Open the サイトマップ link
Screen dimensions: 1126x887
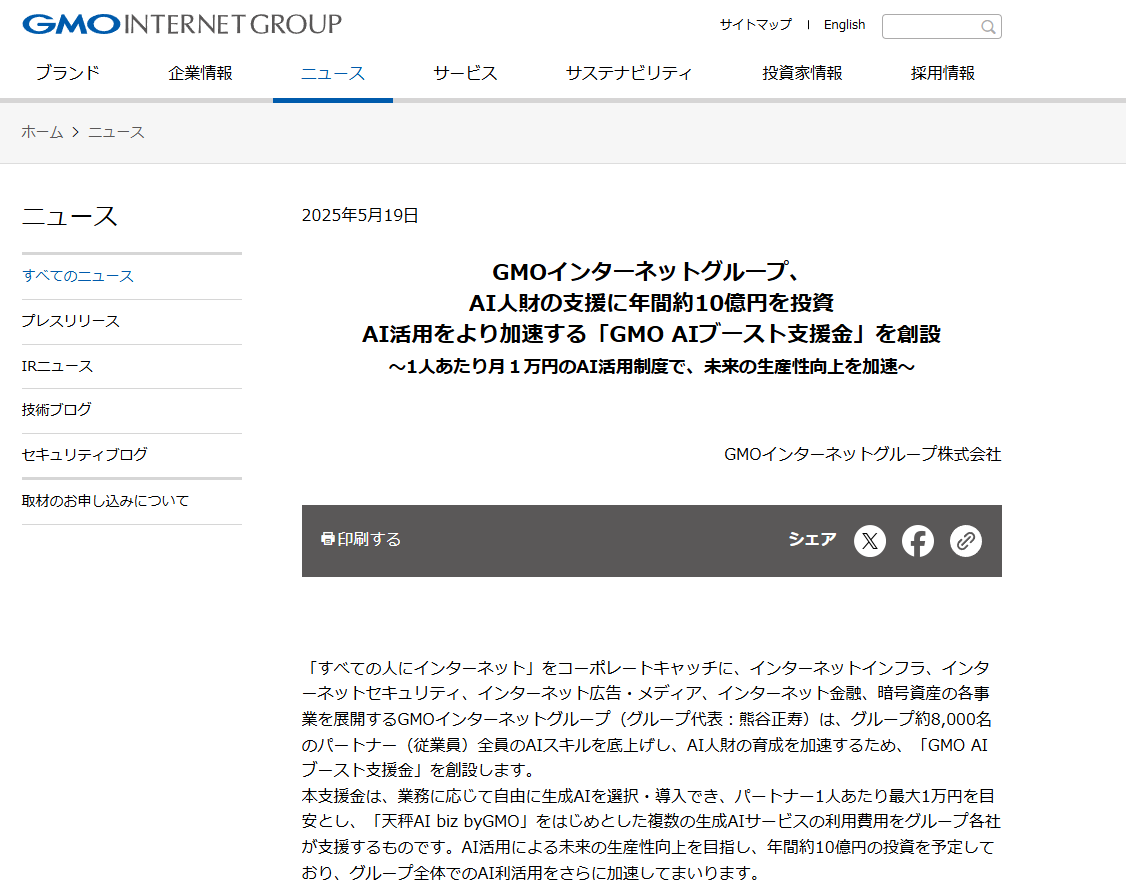755,25
